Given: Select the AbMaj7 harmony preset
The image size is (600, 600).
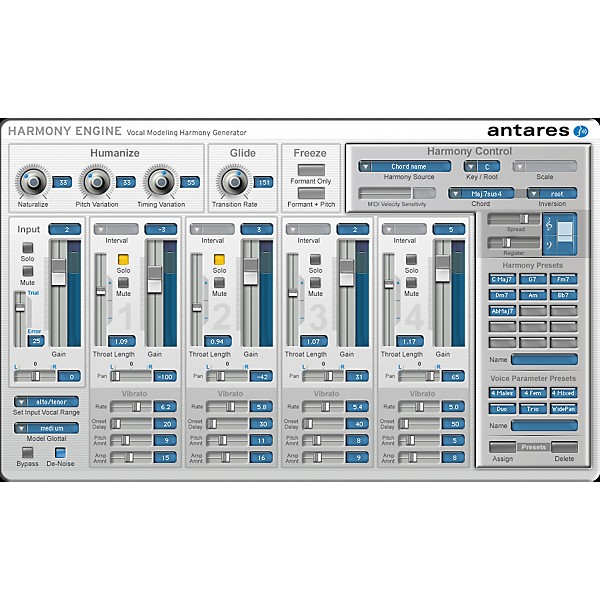Looking at the screenshot, I should tap(502, 311).
